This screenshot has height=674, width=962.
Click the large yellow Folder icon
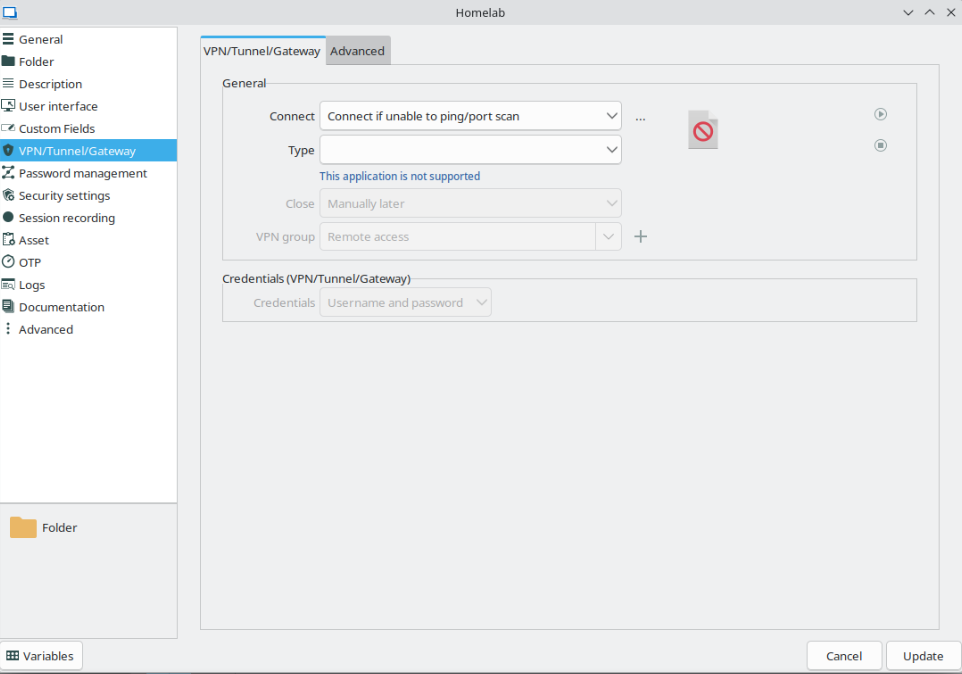coord(23,527)
